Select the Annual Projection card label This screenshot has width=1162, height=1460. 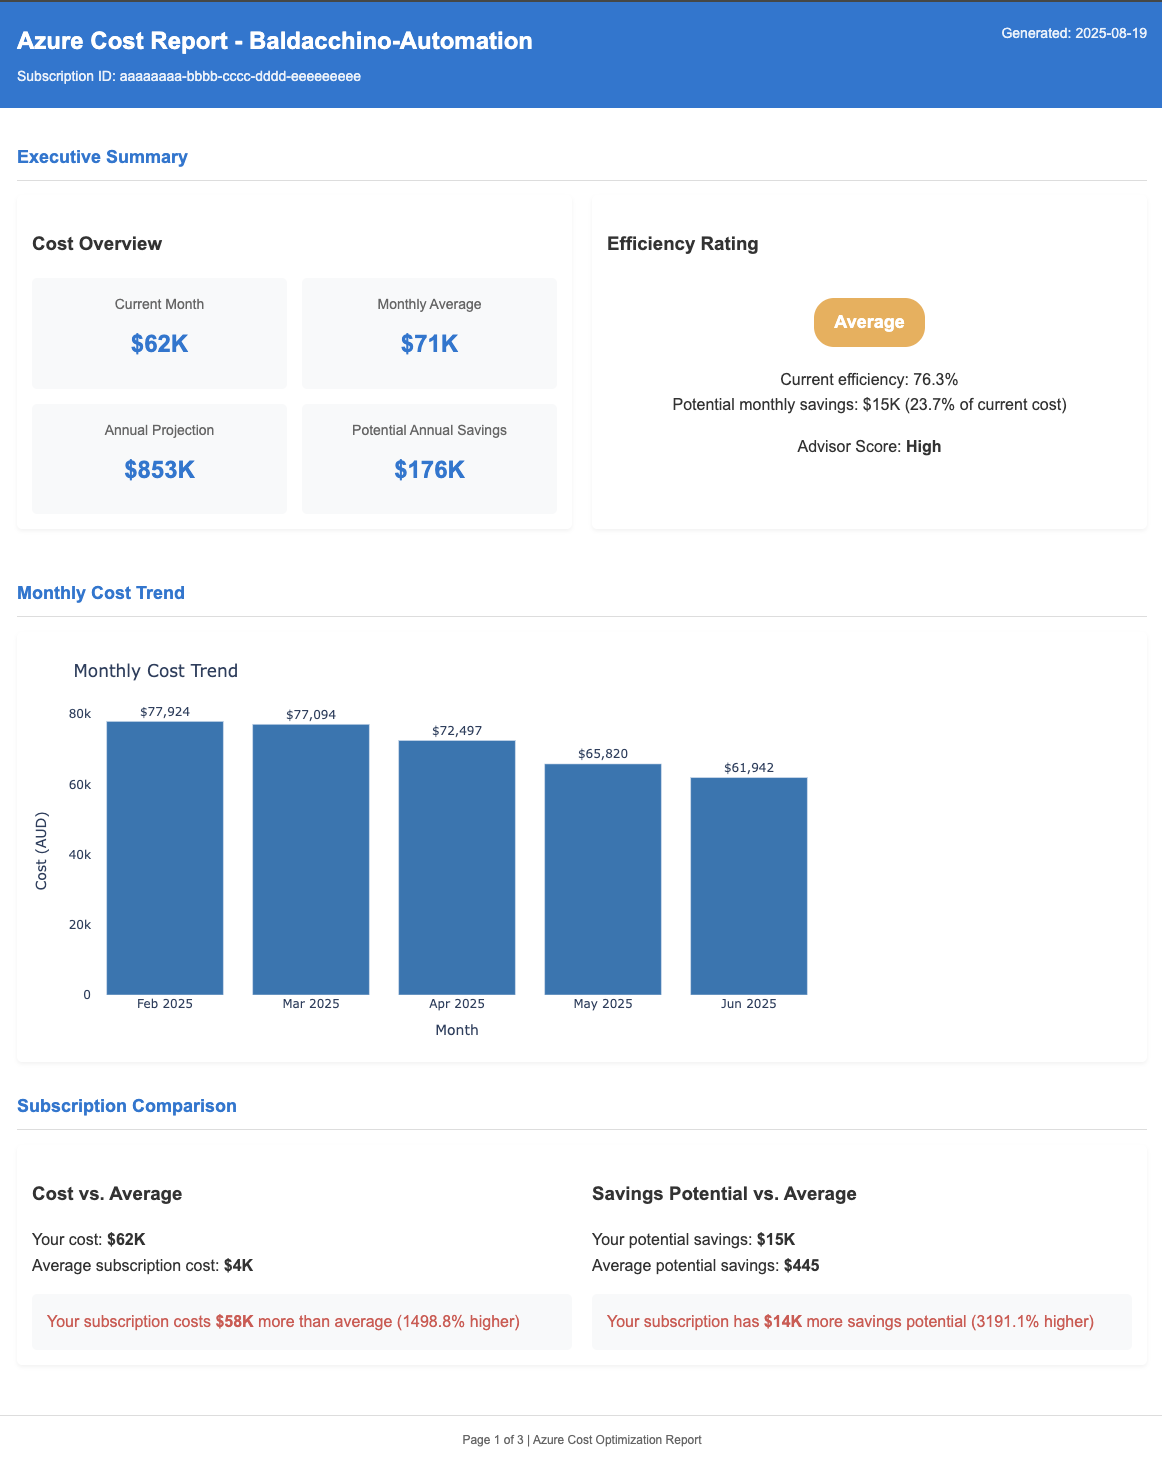(159, 430)
